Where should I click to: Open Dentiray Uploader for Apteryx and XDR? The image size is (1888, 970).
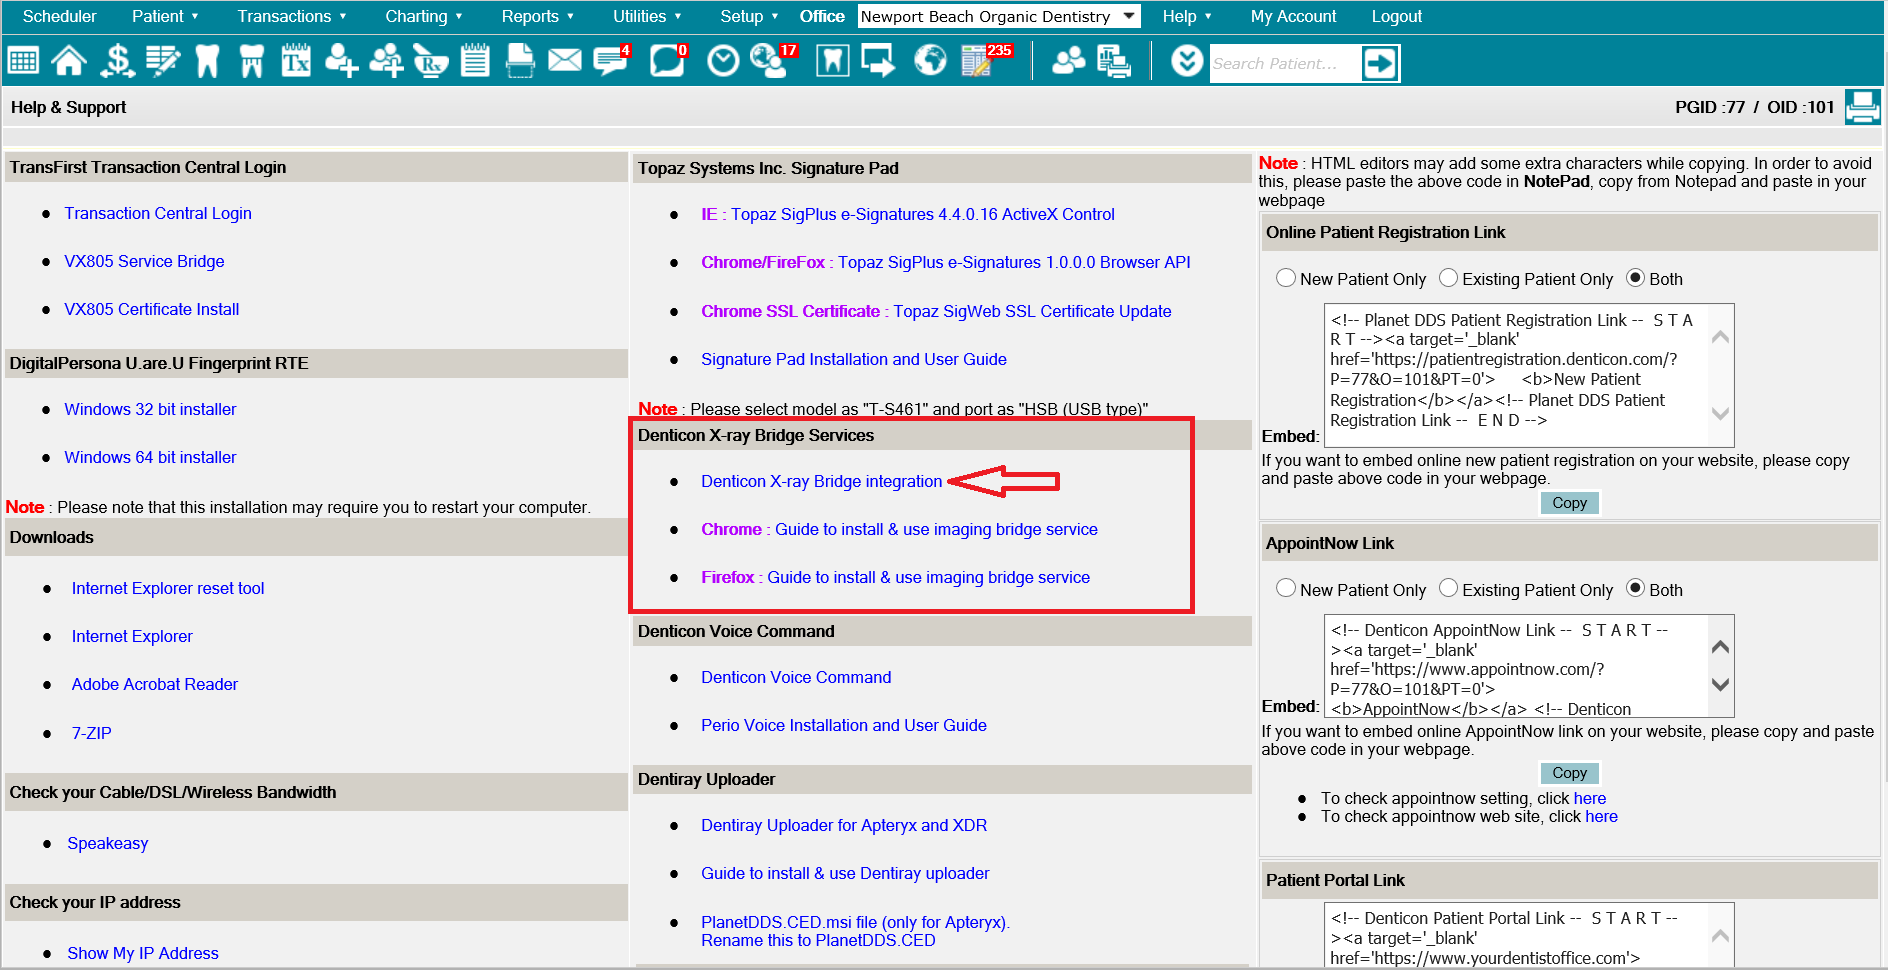[x=844, y=825]
